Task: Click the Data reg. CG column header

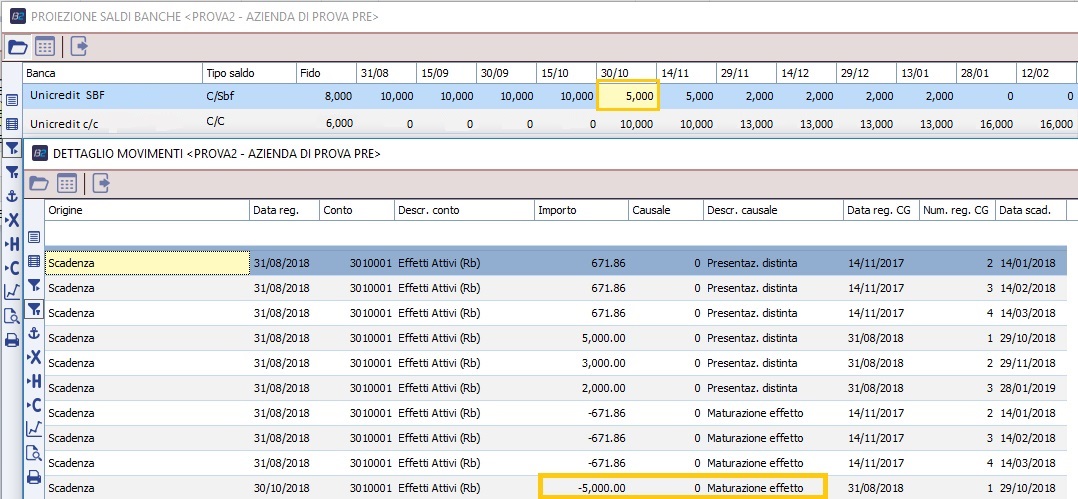Action: (x=881, y=210)
